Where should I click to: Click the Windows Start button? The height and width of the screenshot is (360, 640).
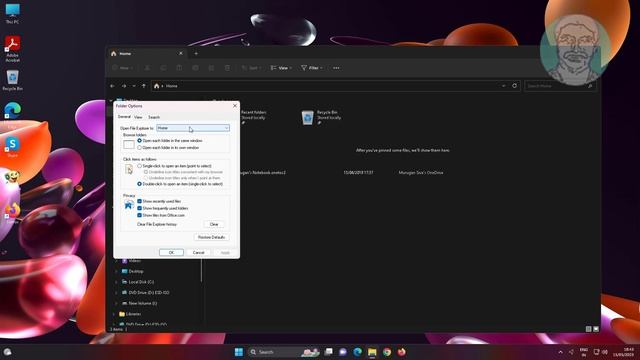239,352
